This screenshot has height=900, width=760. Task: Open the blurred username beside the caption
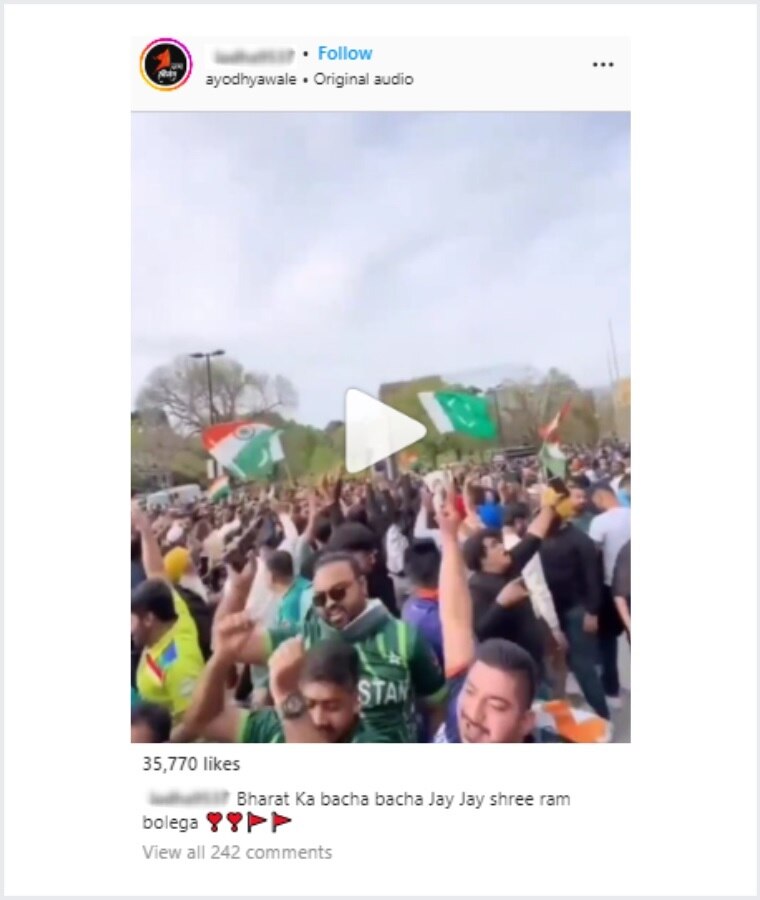click(x=188, y=798)
